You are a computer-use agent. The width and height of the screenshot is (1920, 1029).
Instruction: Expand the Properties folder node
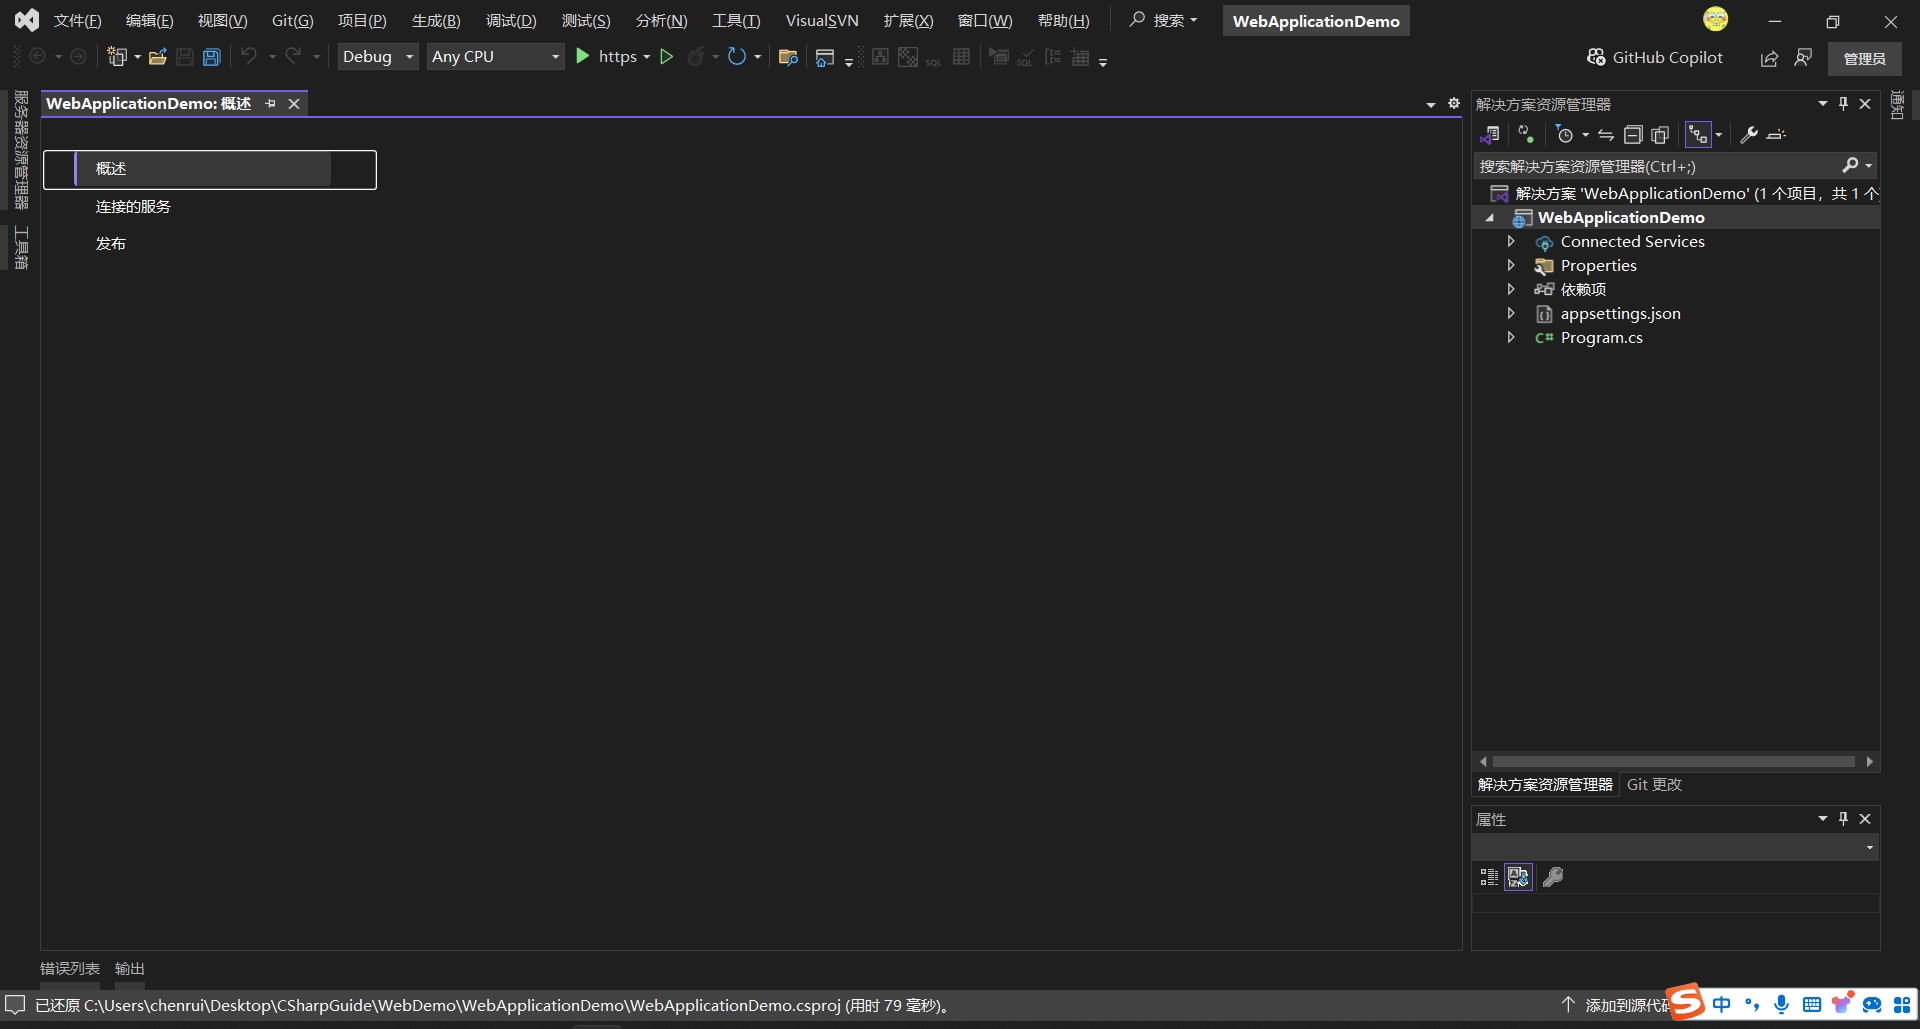pos(1511,265)
